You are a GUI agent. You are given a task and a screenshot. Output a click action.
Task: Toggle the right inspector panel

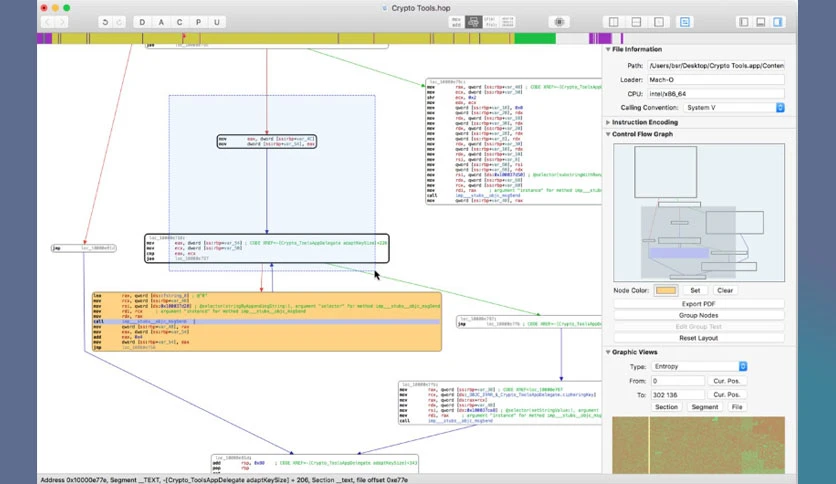coord(778,22)
